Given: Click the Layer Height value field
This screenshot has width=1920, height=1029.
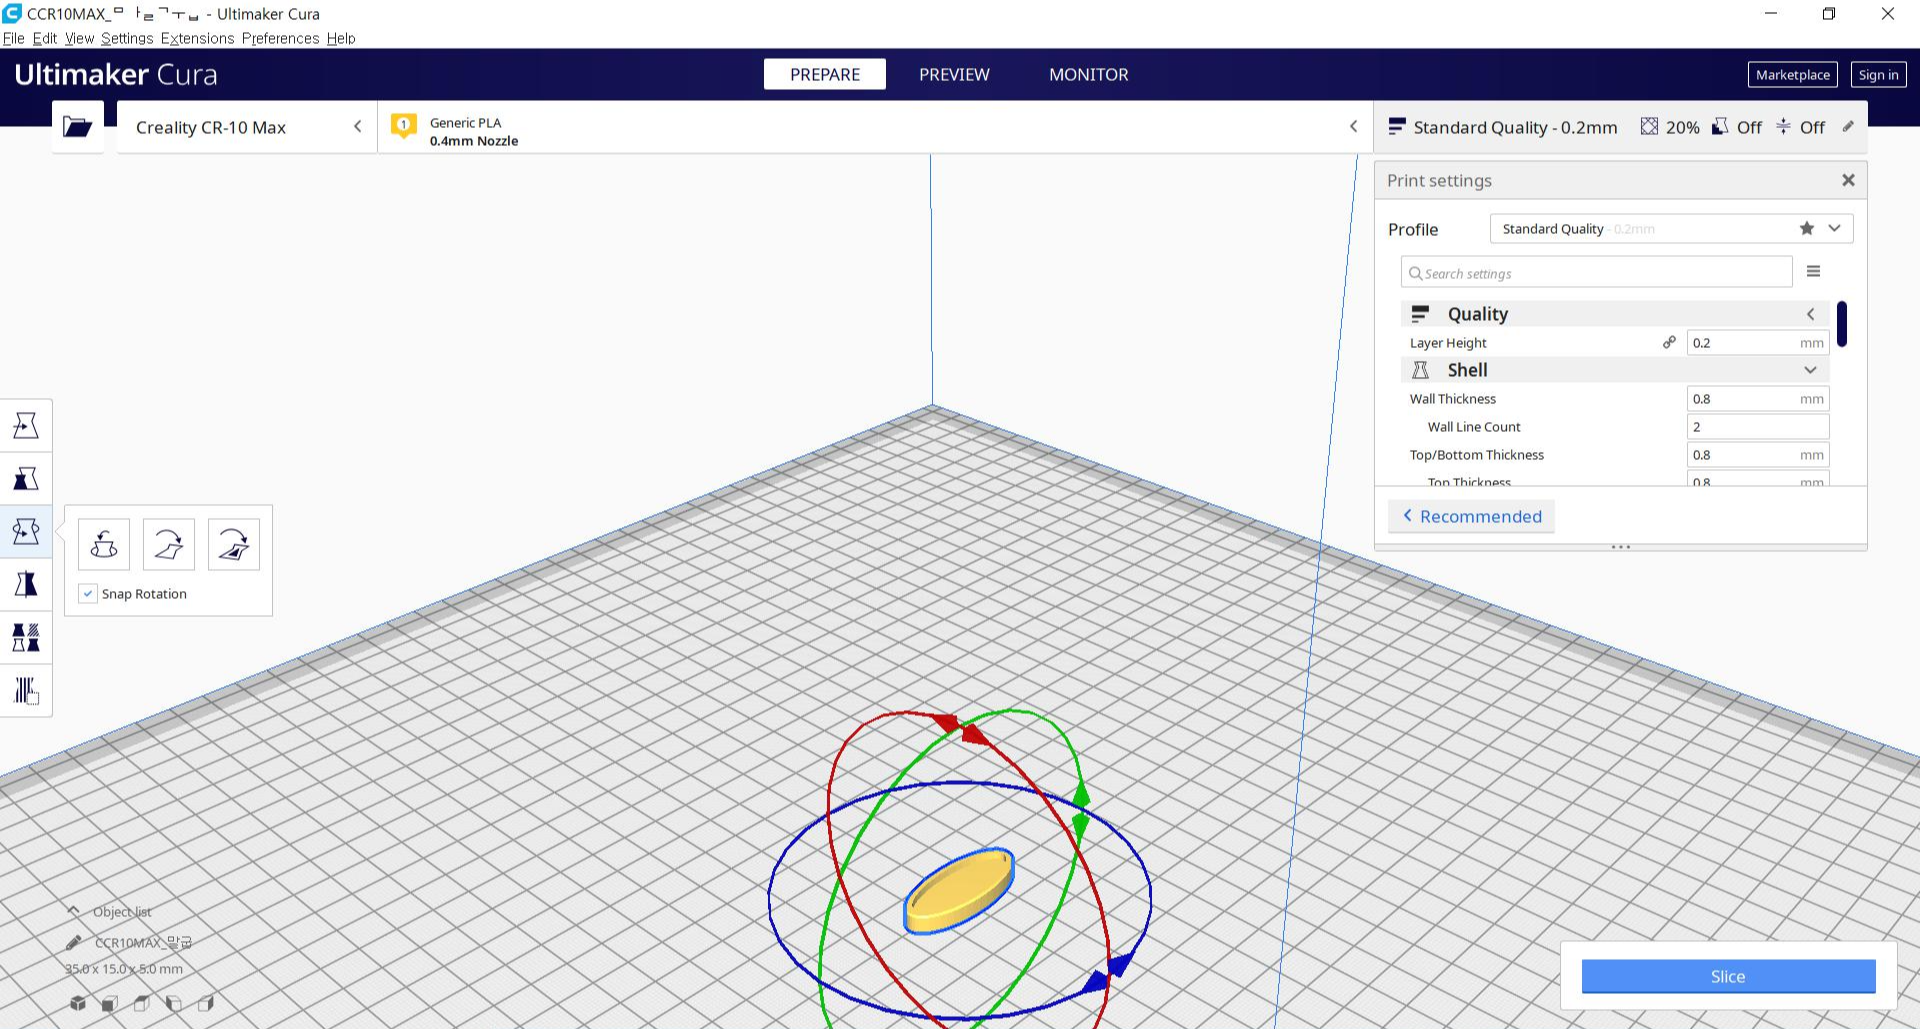Looking at the screenshot, I should [x=1758, y=342].
